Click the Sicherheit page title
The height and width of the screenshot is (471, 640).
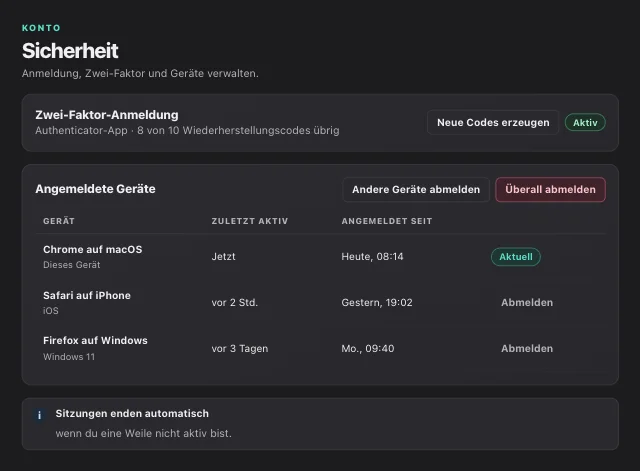70,51
